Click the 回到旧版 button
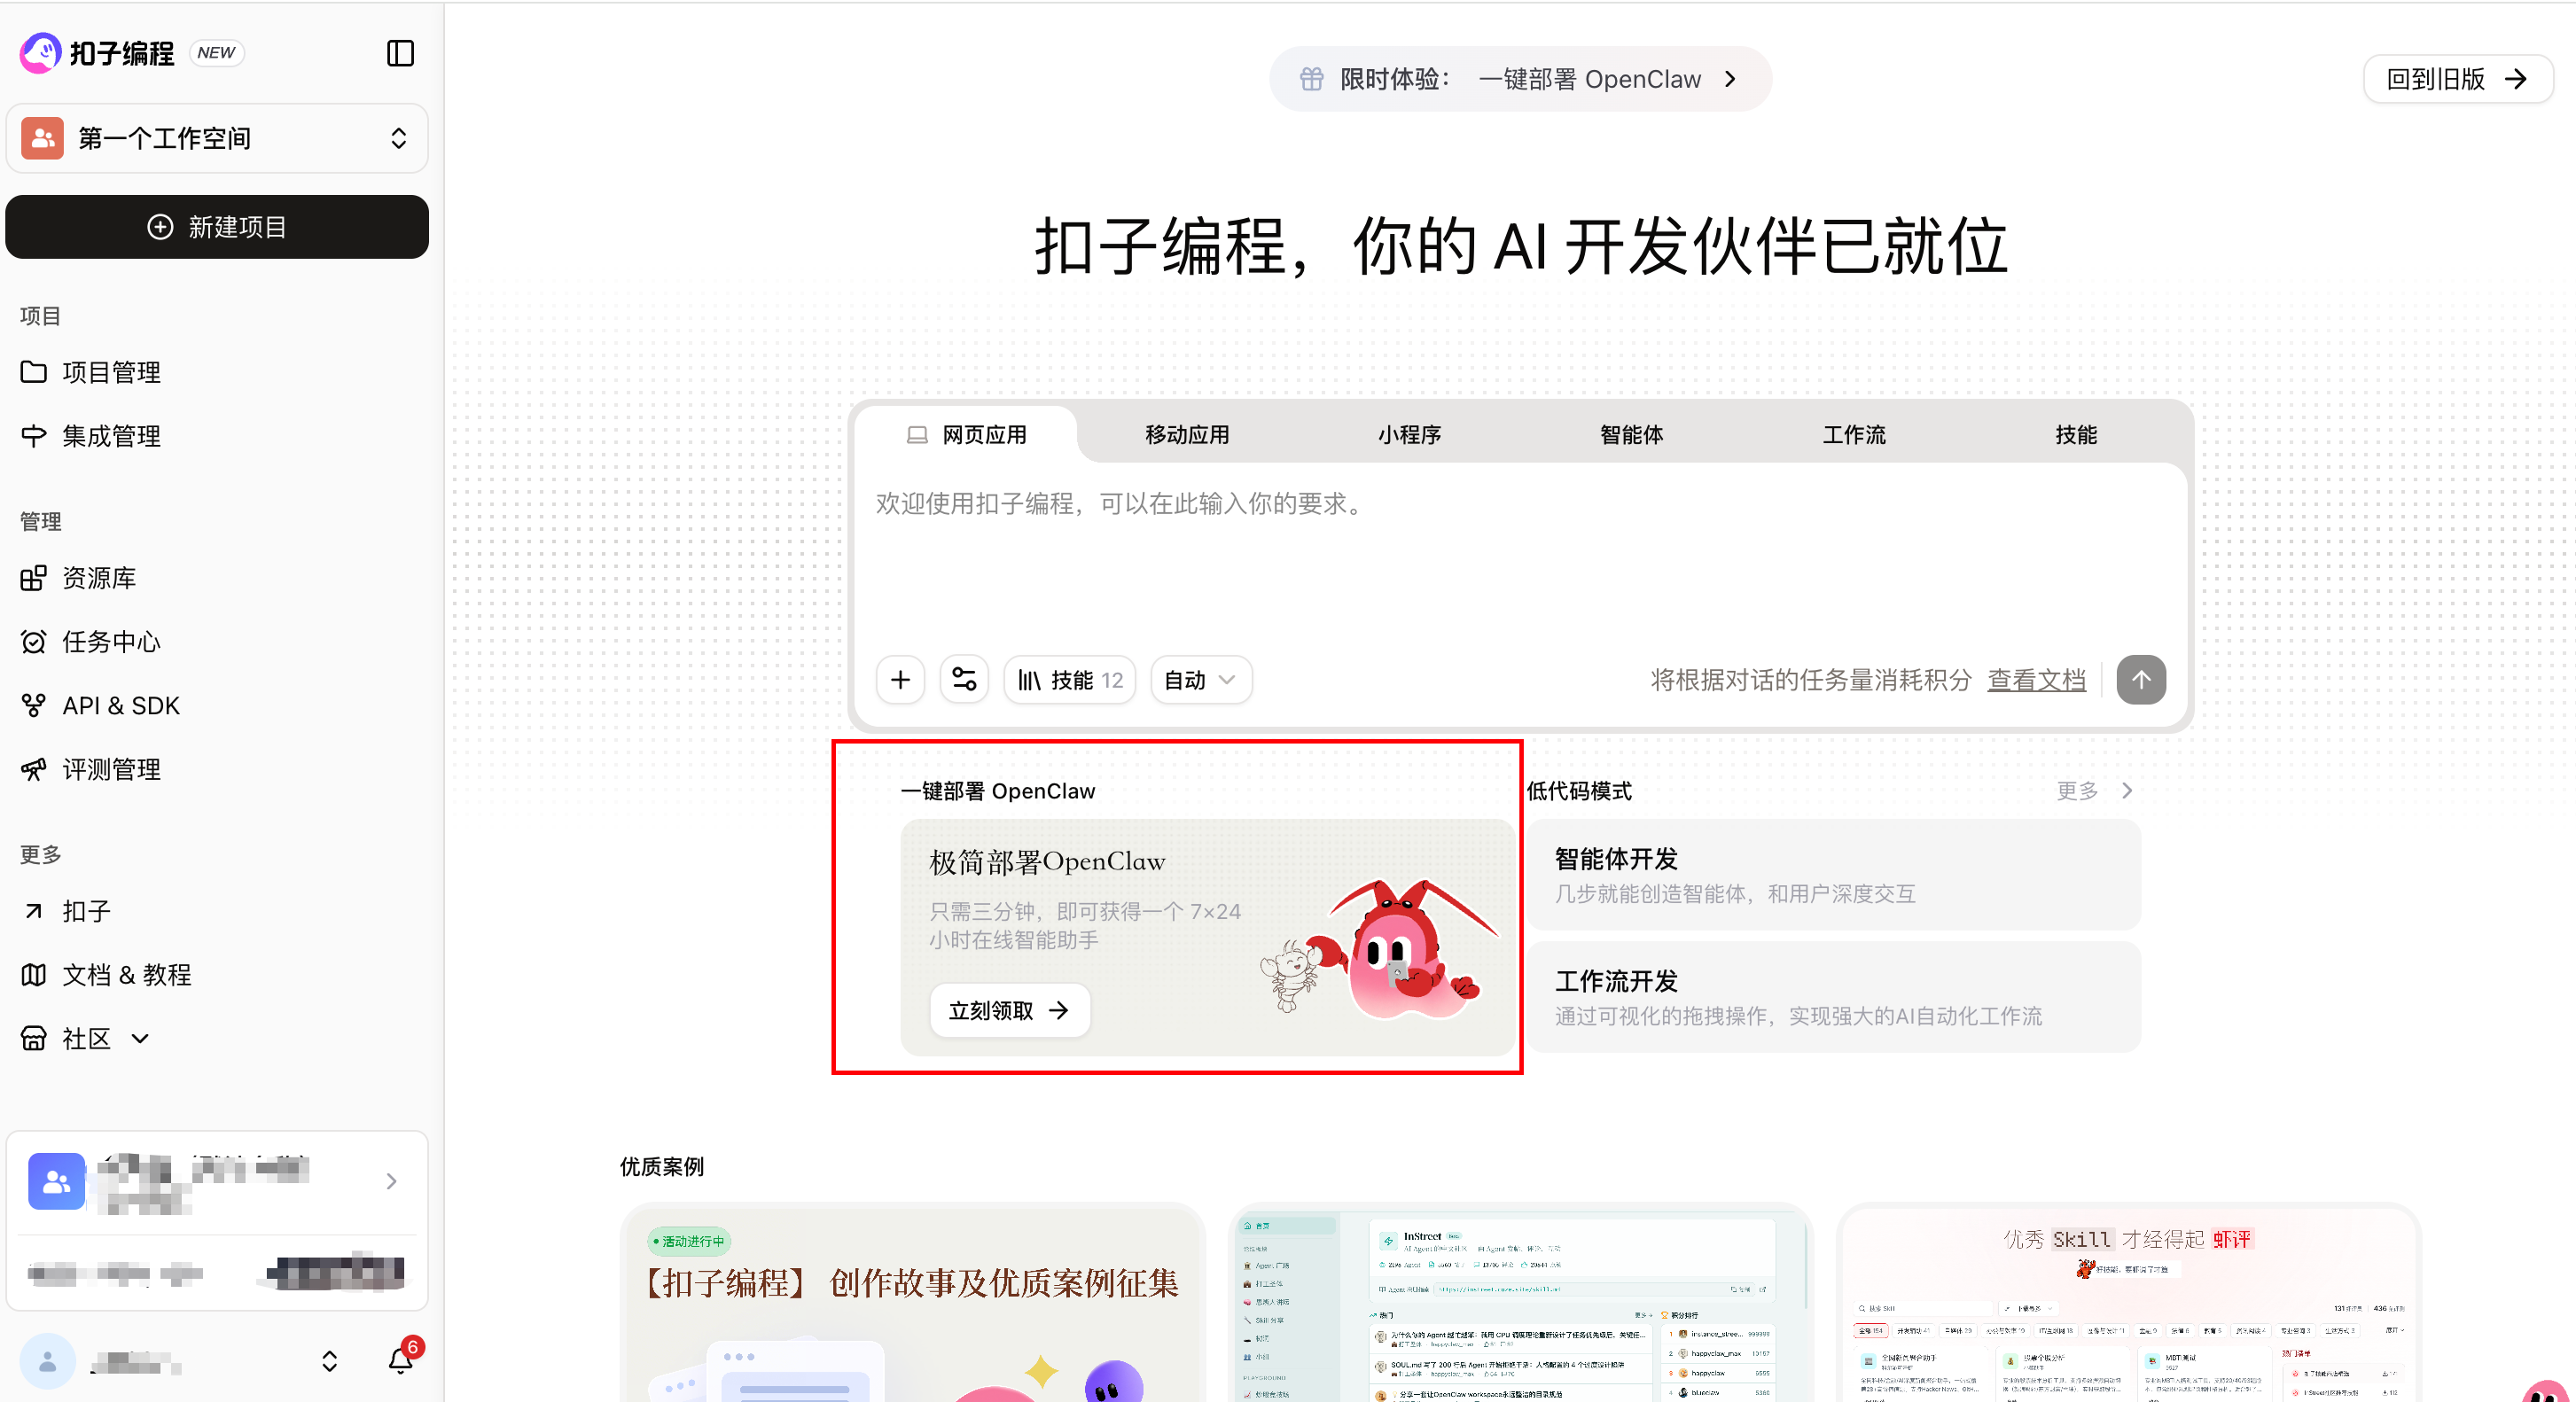2576x1402 pixels. coord(2456,79)
